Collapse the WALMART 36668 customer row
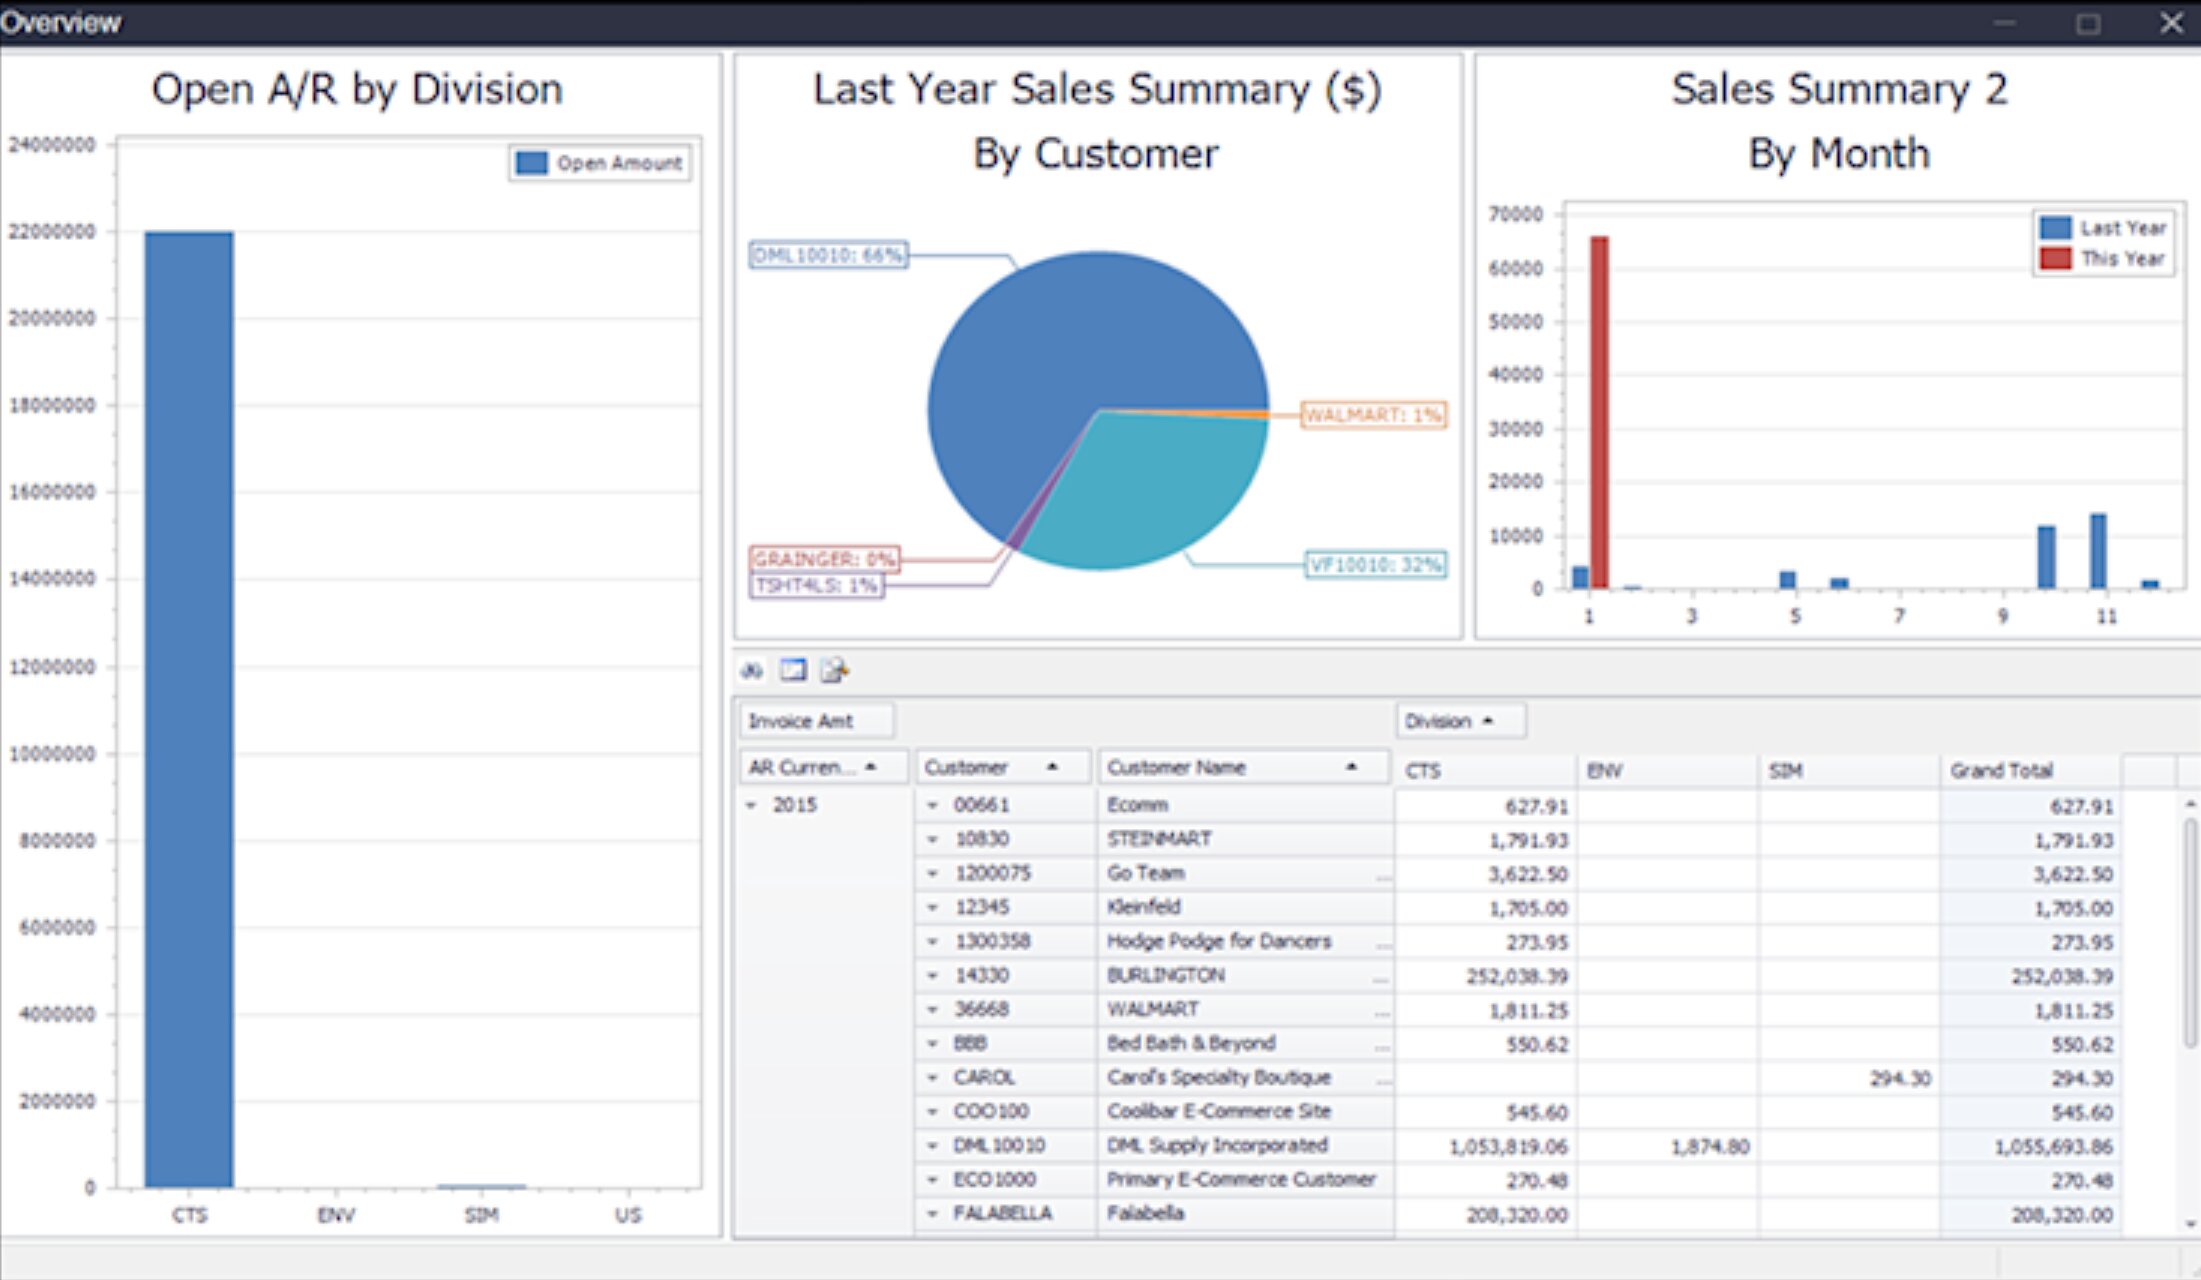The image size is (2201, 1280). pyautogui.click(x=932, y=1009)
